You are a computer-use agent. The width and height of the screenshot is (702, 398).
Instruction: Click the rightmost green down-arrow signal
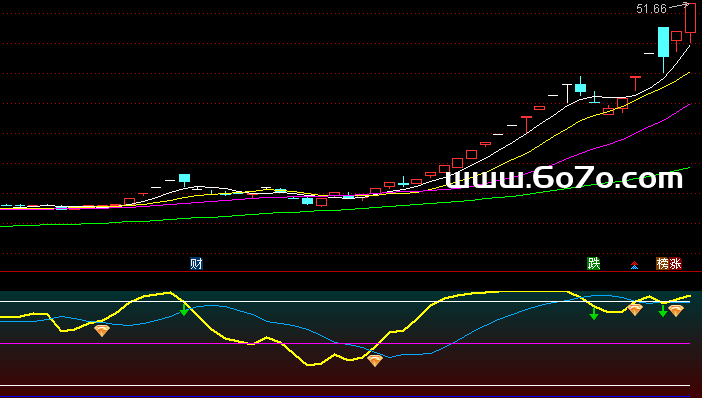coord(663,311)
